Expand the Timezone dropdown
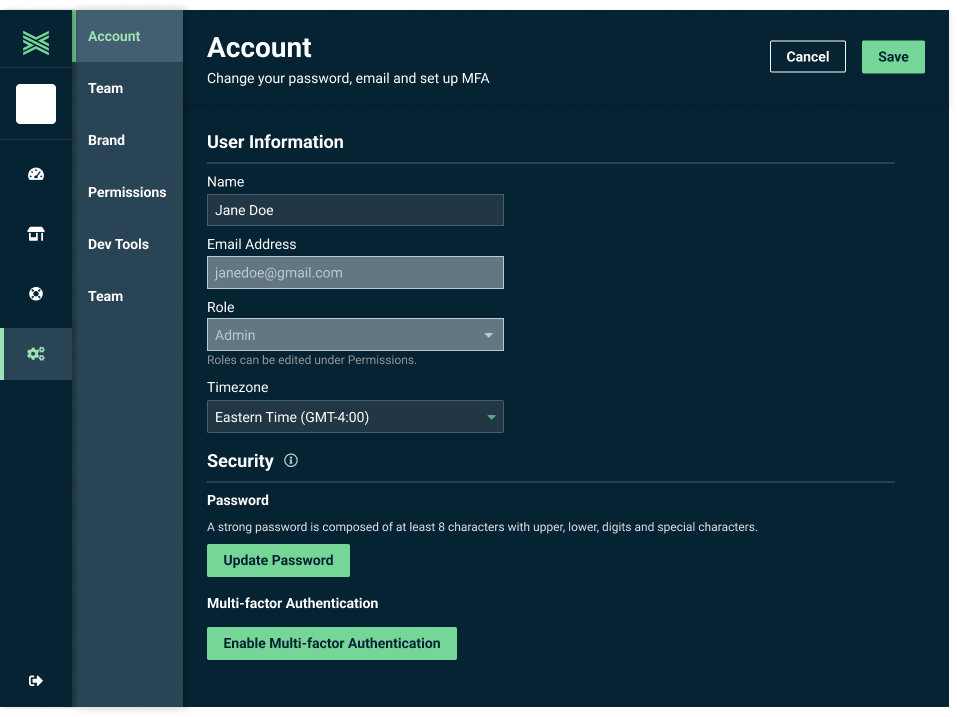This screenshot has height=717, width=957. click(x=355, y=417)
